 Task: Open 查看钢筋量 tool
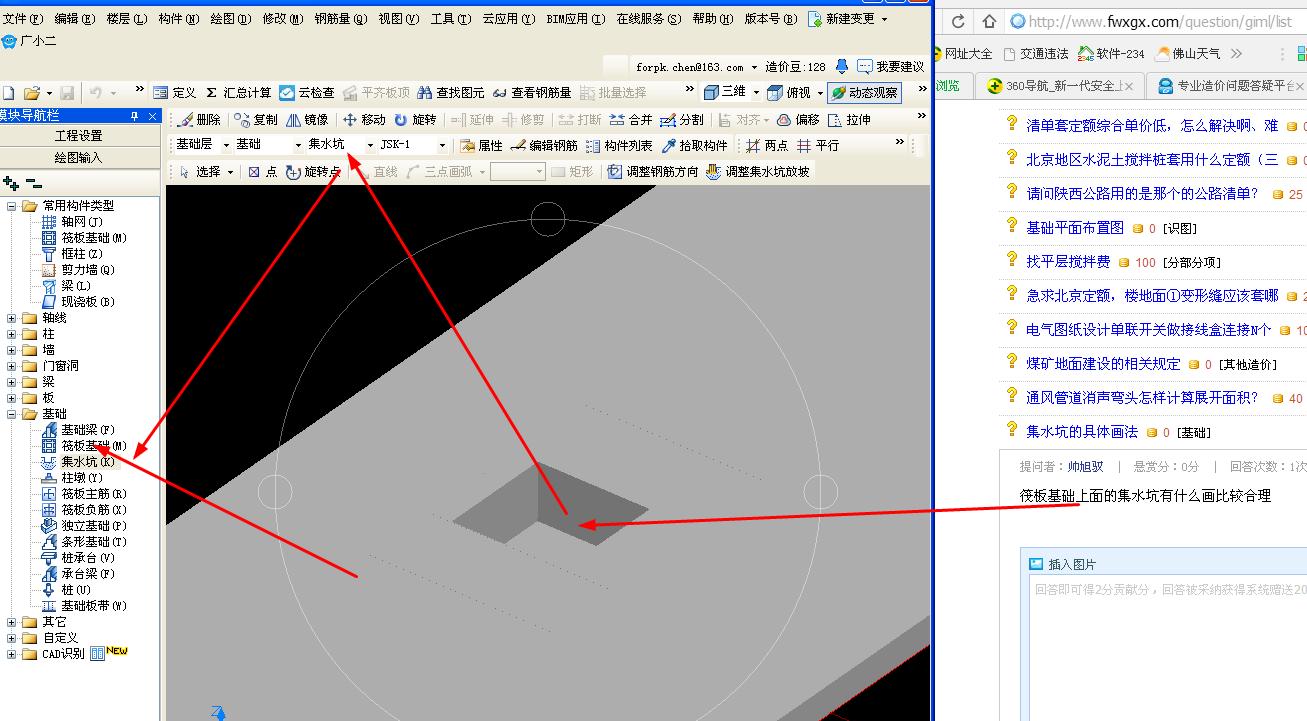click(532, 92)
